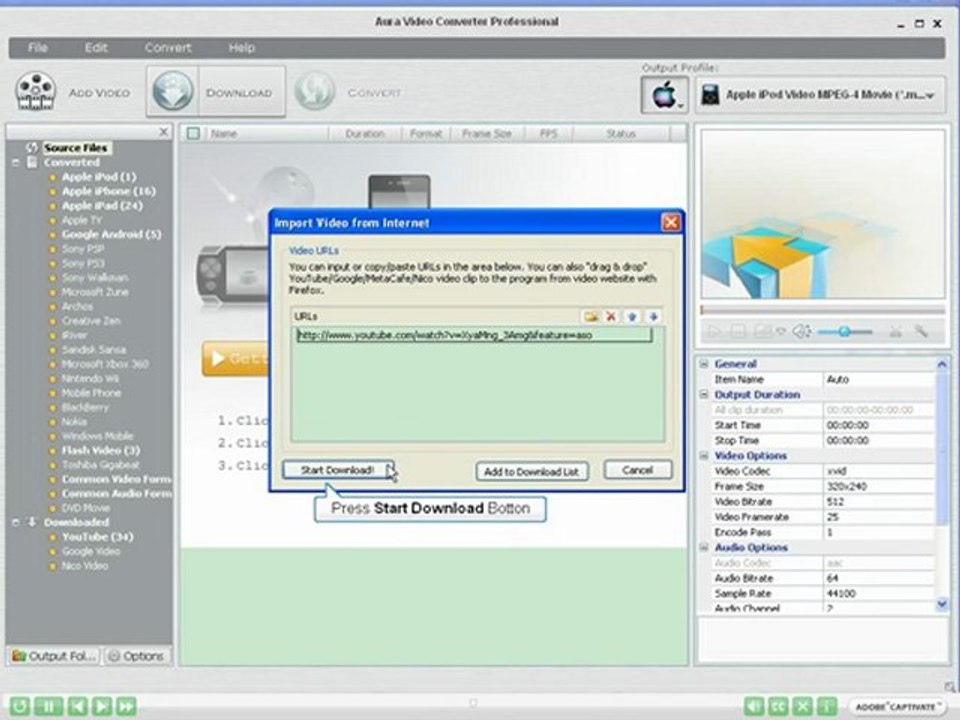
Task: Open the Apple iPod Video MPEG-4 profile dropdown
Action: click(820, 95)
